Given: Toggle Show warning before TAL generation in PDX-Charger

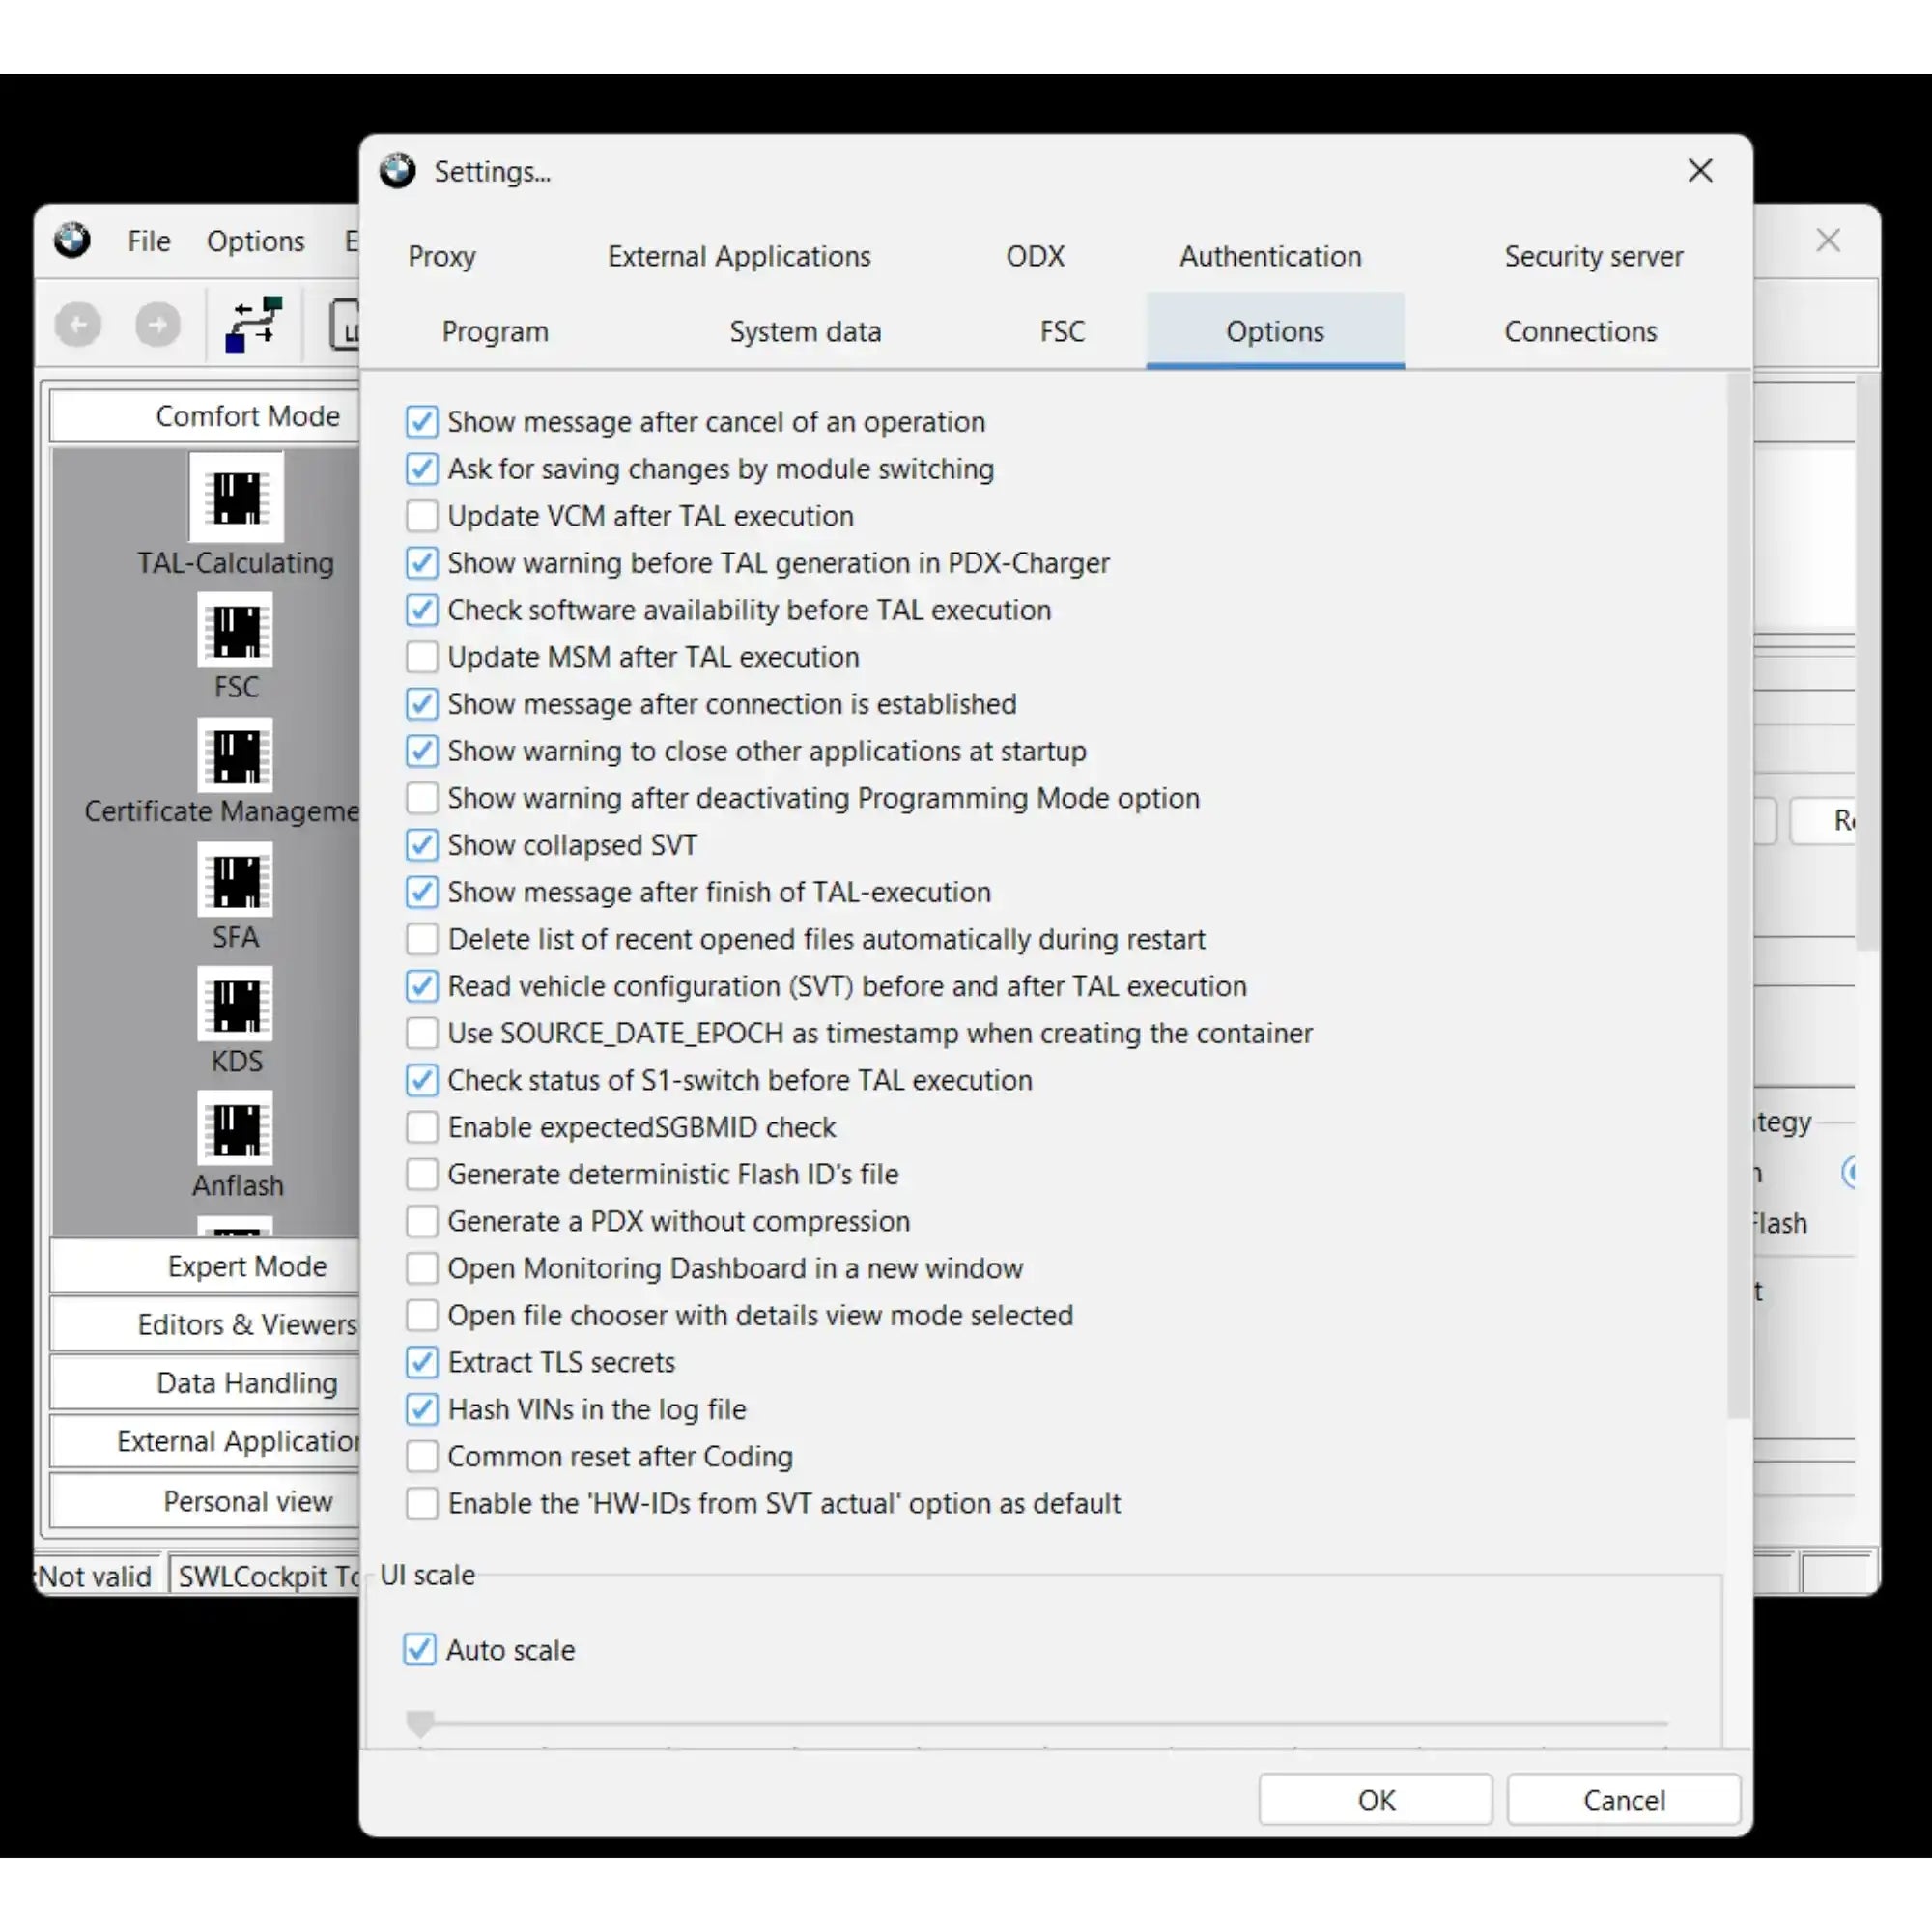Looking at the screenshot, I should 422,563.
